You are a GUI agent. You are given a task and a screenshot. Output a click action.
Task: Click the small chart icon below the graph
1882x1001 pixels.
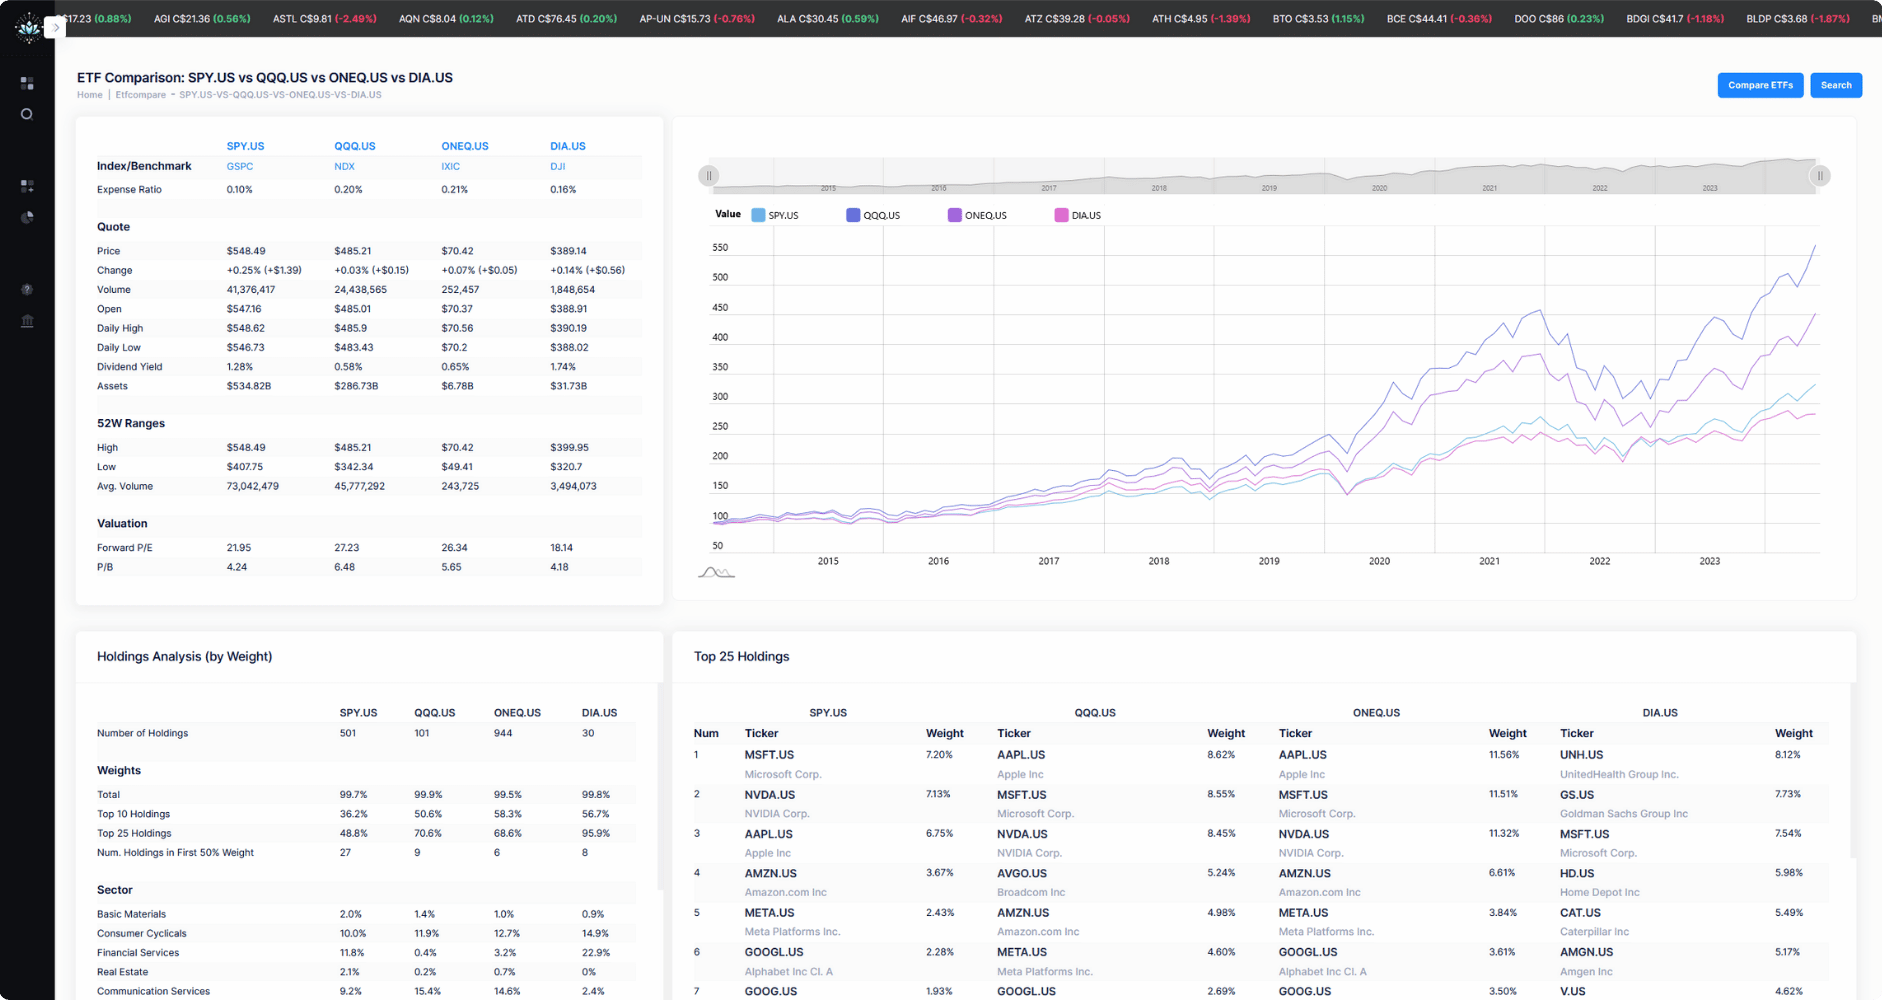click(716, 573)
